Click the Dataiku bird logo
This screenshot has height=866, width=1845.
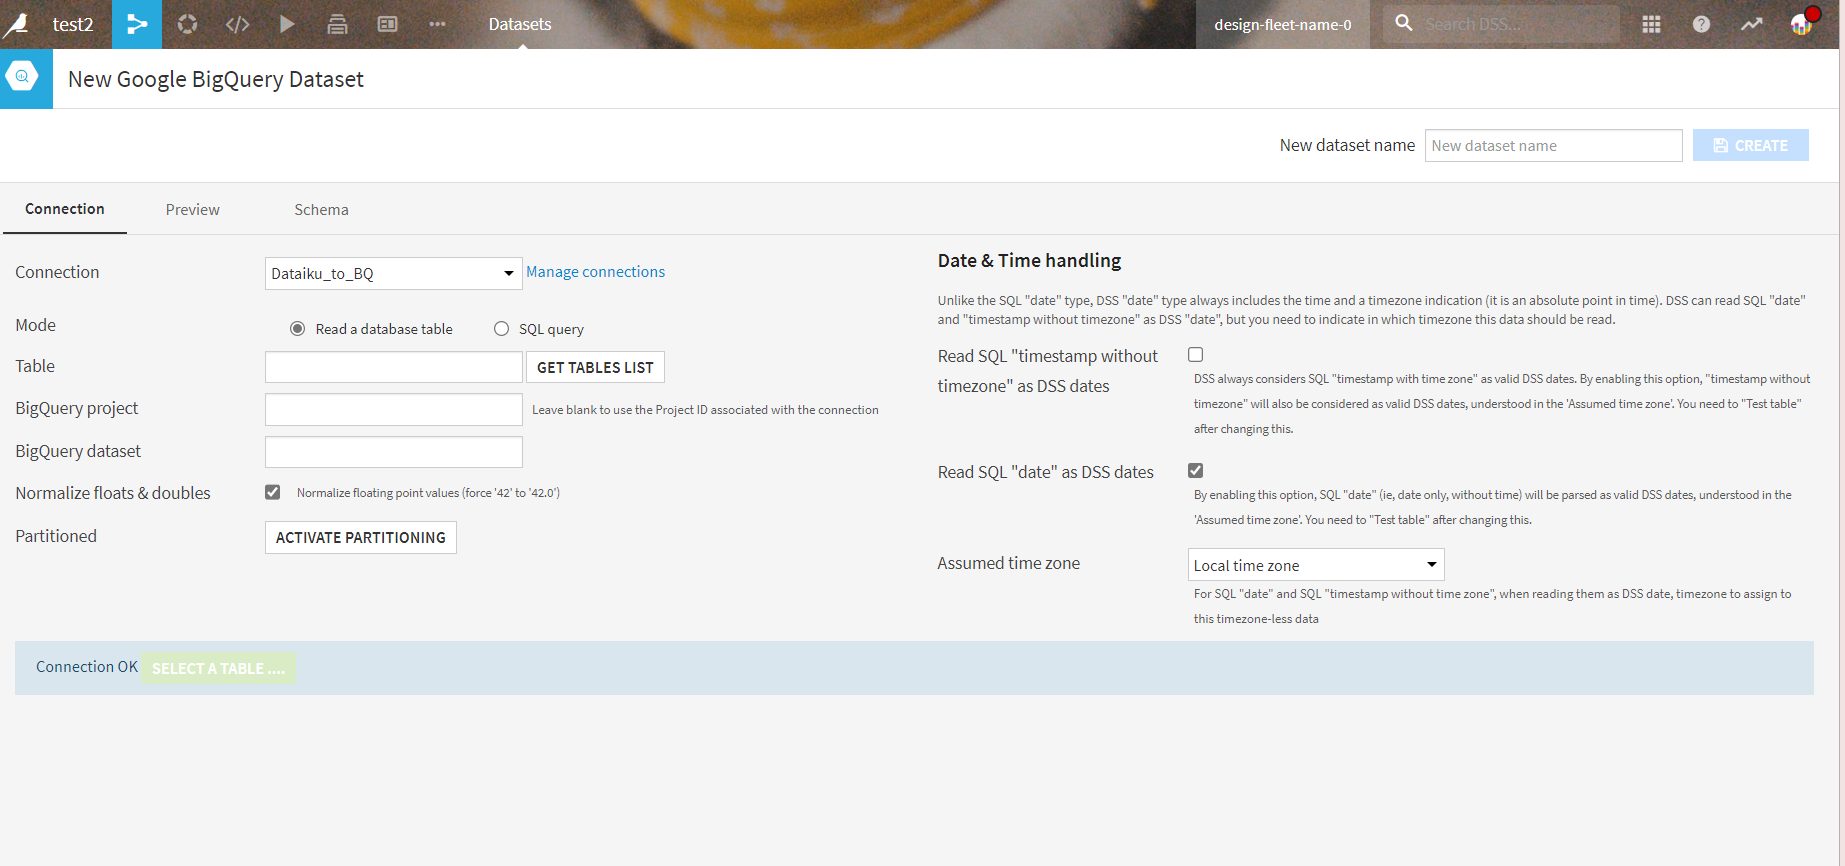coord(17,24)
